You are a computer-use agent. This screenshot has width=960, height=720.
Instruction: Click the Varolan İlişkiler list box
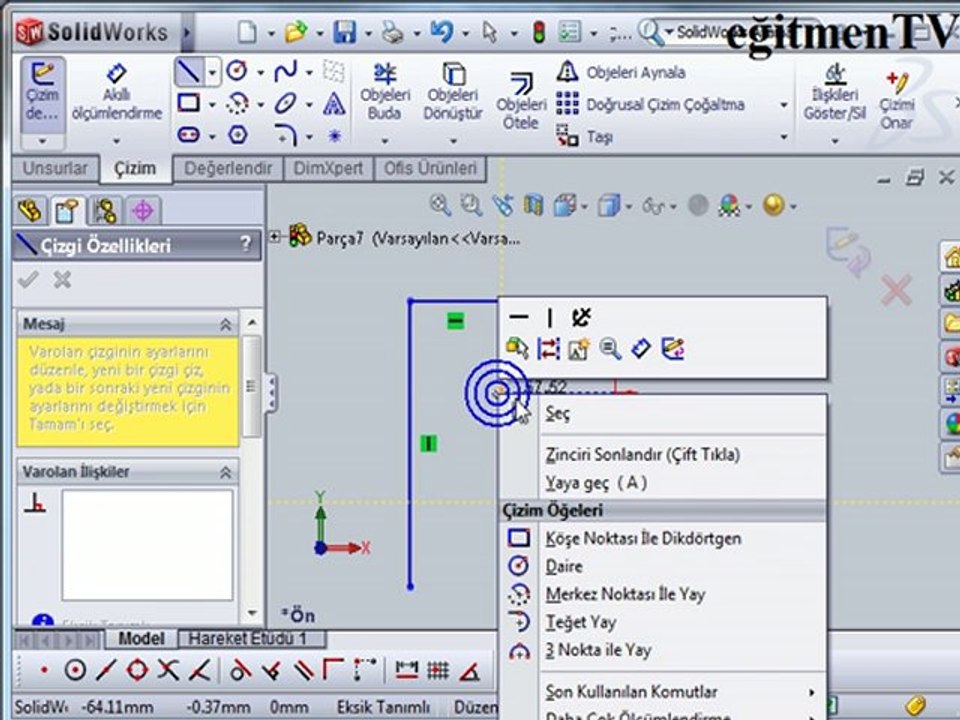tap(147, 545)
